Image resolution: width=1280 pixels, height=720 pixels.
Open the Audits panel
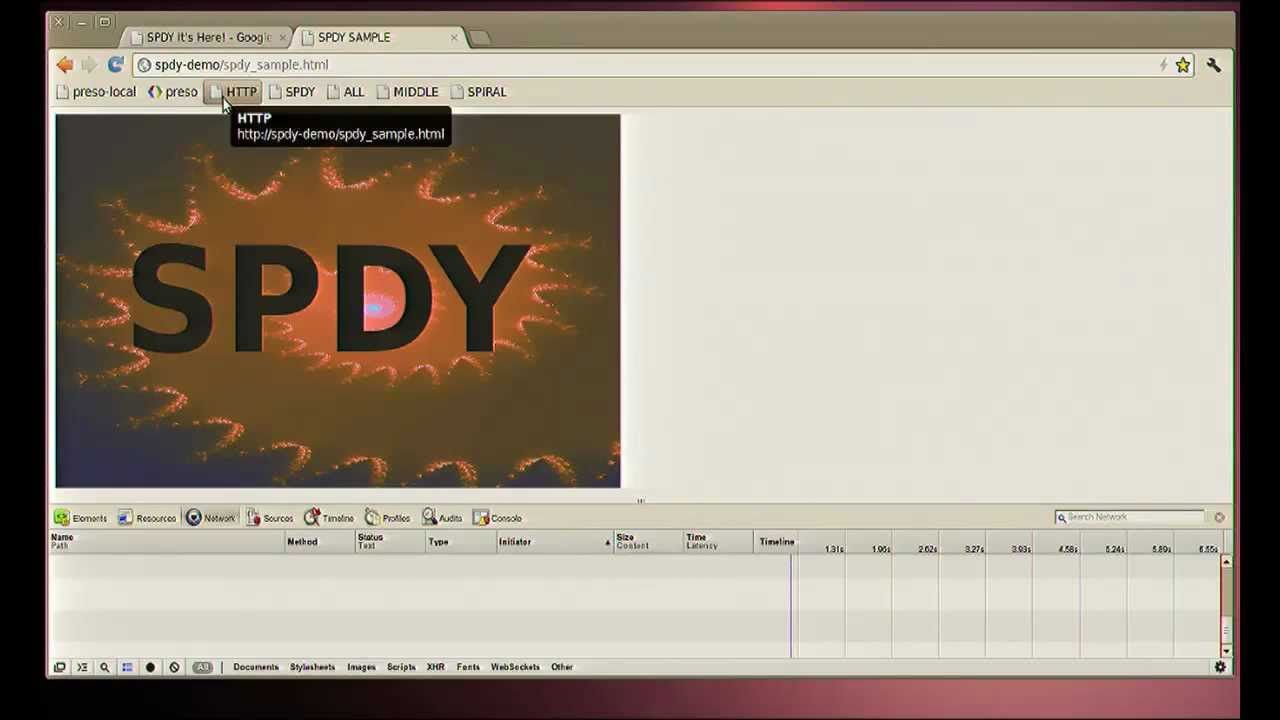(442, 518)
